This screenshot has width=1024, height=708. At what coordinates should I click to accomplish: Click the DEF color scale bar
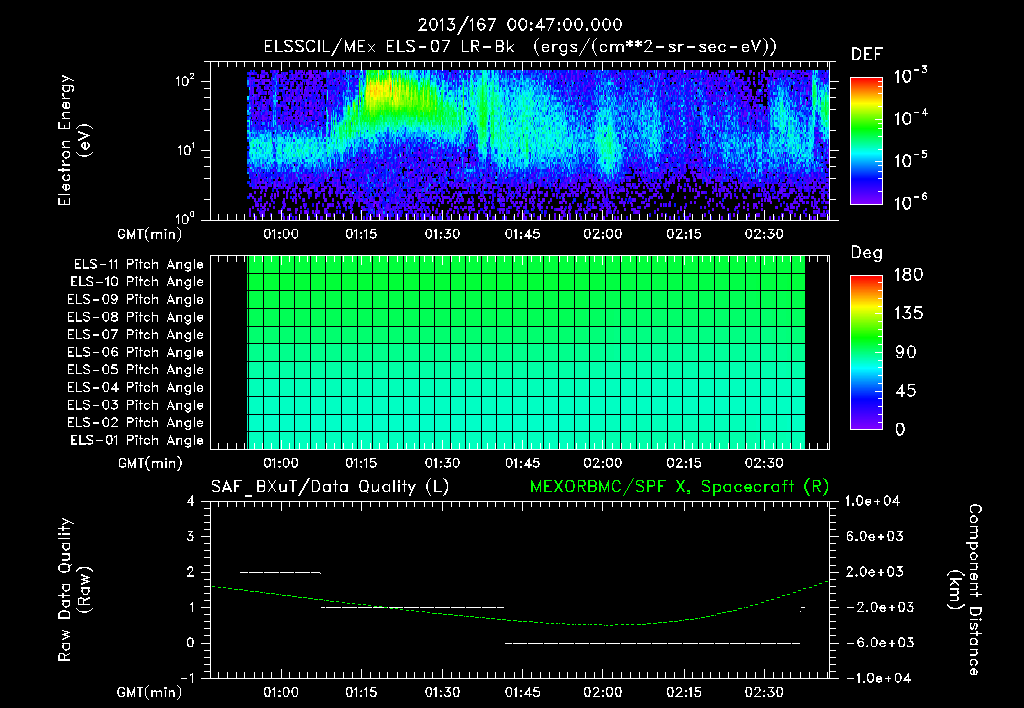pyautogui.click(x=866, y=141)
